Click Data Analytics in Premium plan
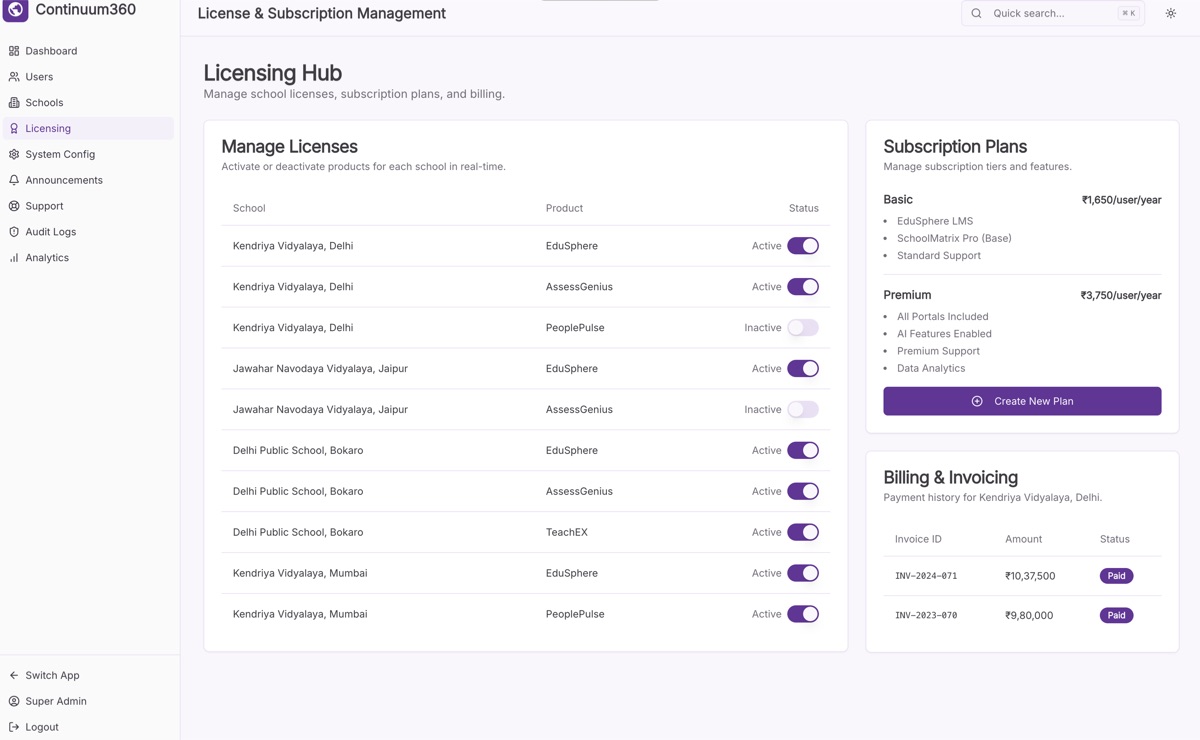 pyautogui.click(x=931, y=369)
